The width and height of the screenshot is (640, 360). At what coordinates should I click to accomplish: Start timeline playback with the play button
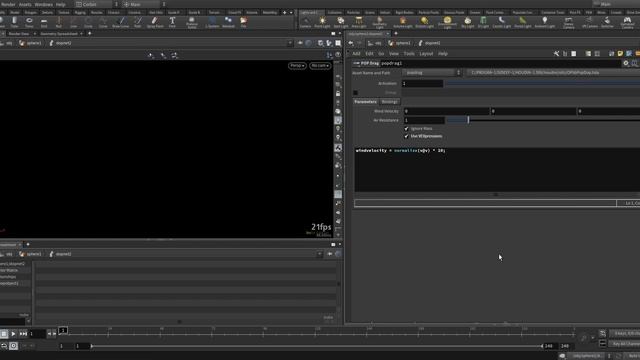point(13,334)
